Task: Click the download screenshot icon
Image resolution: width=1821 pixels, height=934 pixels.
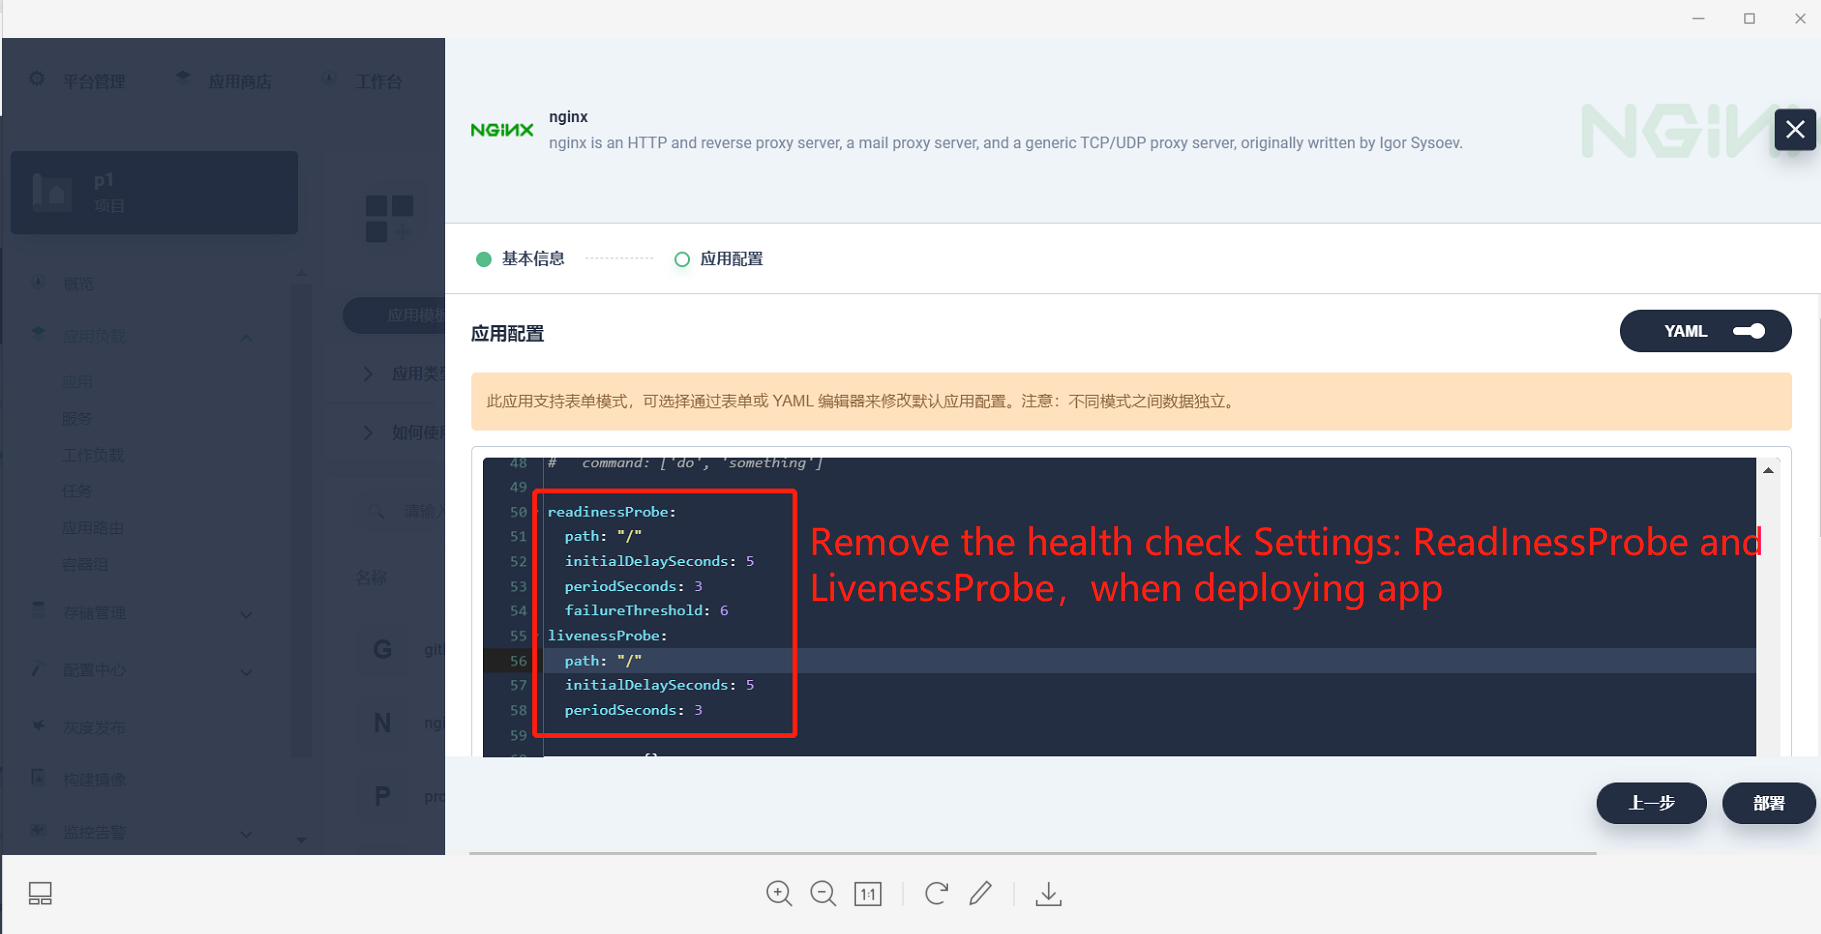Action: [1048, 893]
